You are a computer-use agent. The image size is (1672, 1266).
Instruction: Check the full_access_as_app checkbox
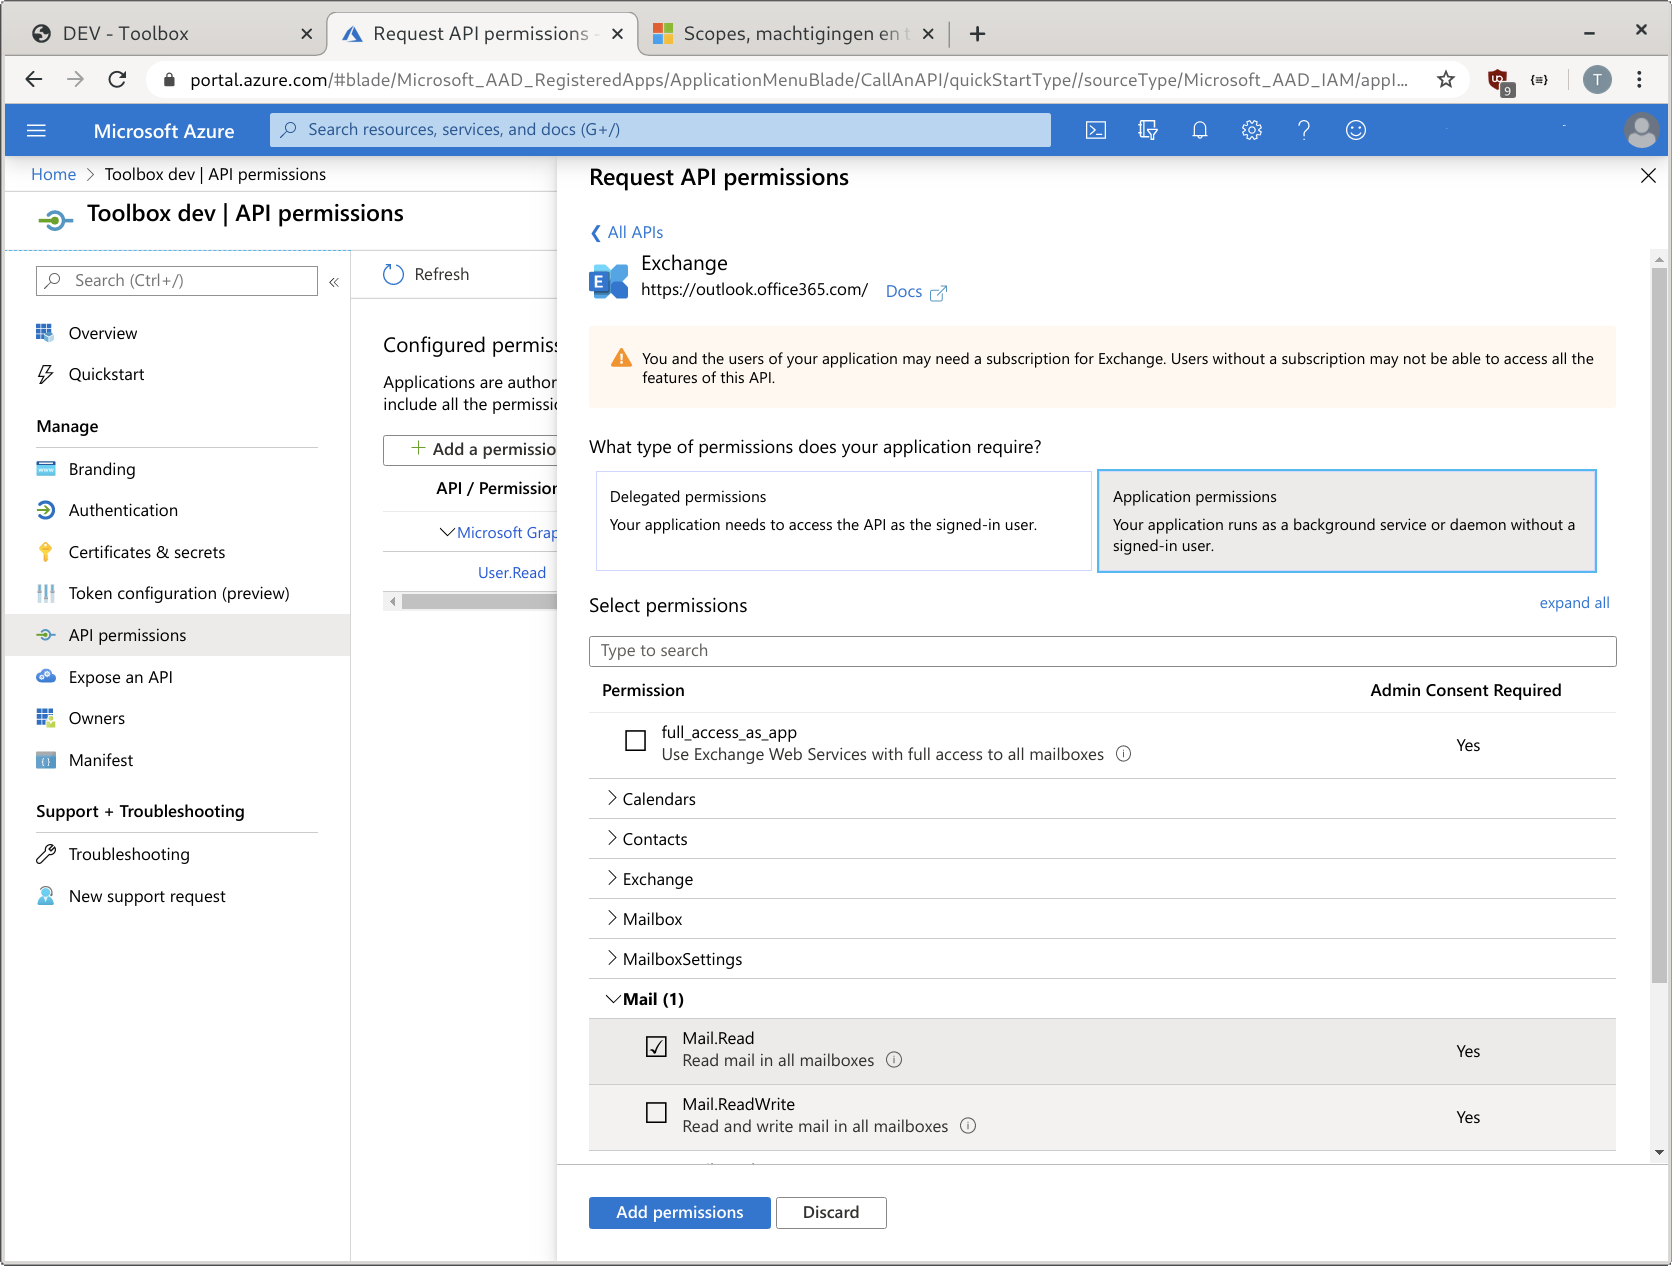click(635, 740)
